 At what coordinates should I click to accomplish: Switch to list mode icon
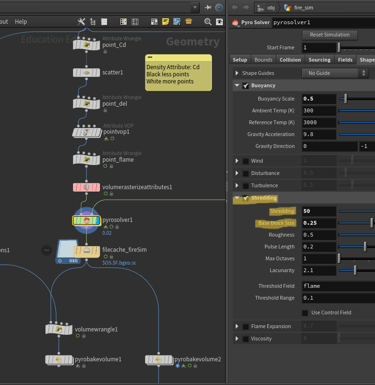point(104,22)
